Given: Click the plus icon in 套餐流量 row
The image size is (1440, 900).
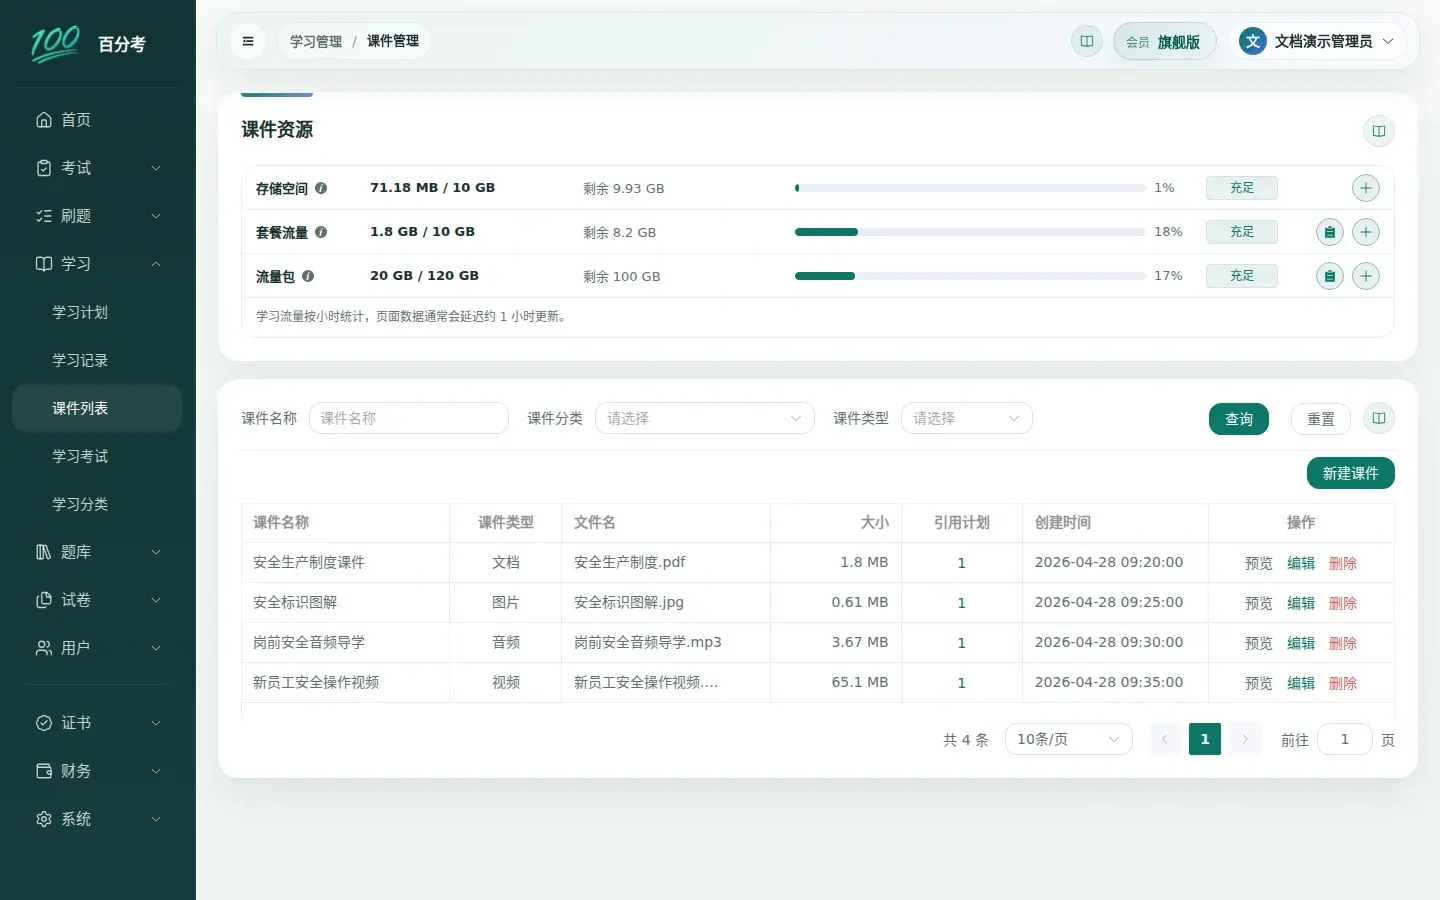Looking at the screenshot, I should pos(1366,232).
